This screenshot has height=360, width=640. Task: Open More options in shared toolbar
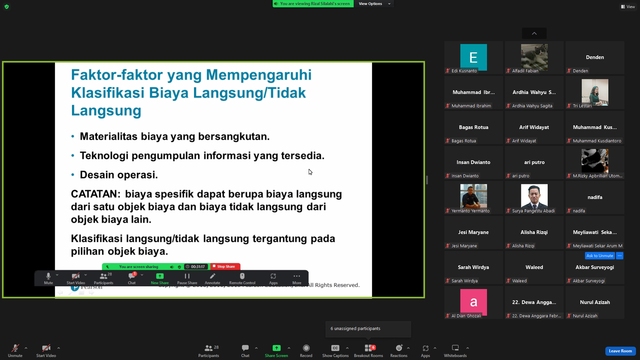click(x=297, y=278)
